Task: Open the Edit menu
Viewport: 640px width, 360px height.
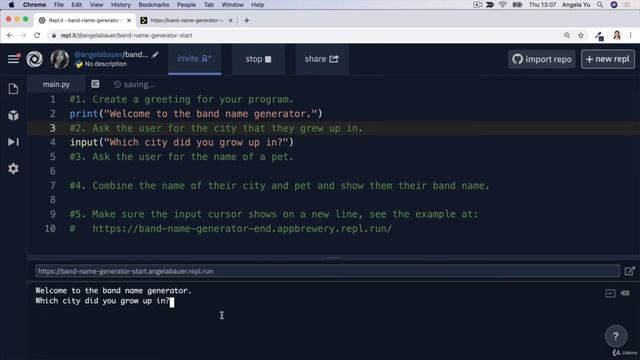Action: coord(76,4)
